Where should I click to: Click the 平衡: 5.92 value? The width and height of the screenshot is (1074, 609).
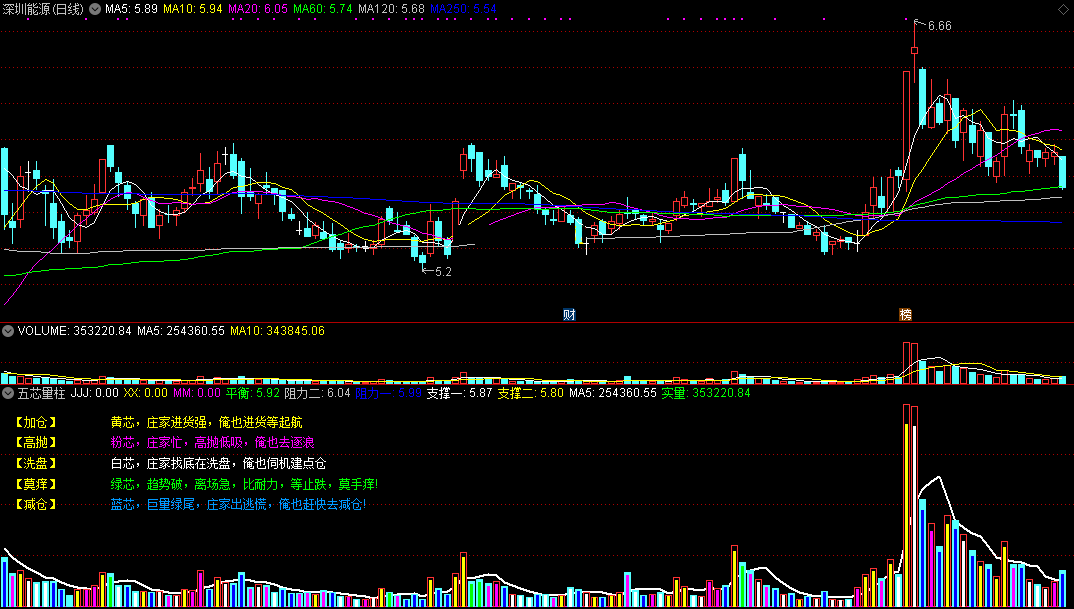[253, 393]
